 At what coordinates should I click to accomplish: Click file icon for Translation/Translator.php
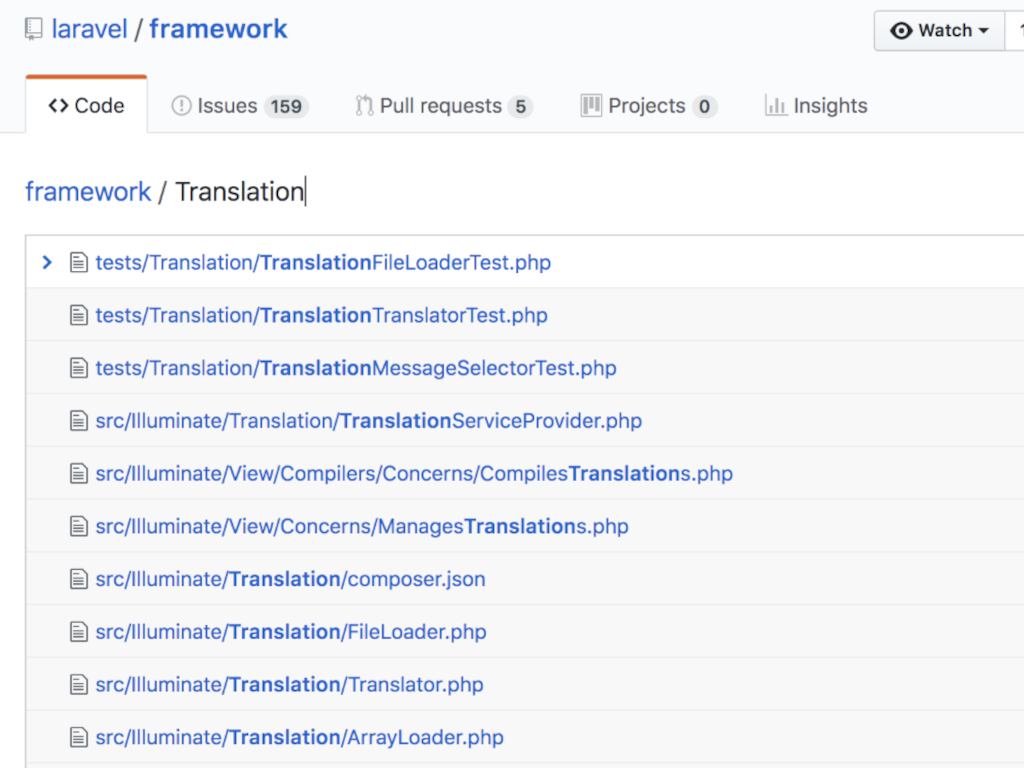coord(79,685)
